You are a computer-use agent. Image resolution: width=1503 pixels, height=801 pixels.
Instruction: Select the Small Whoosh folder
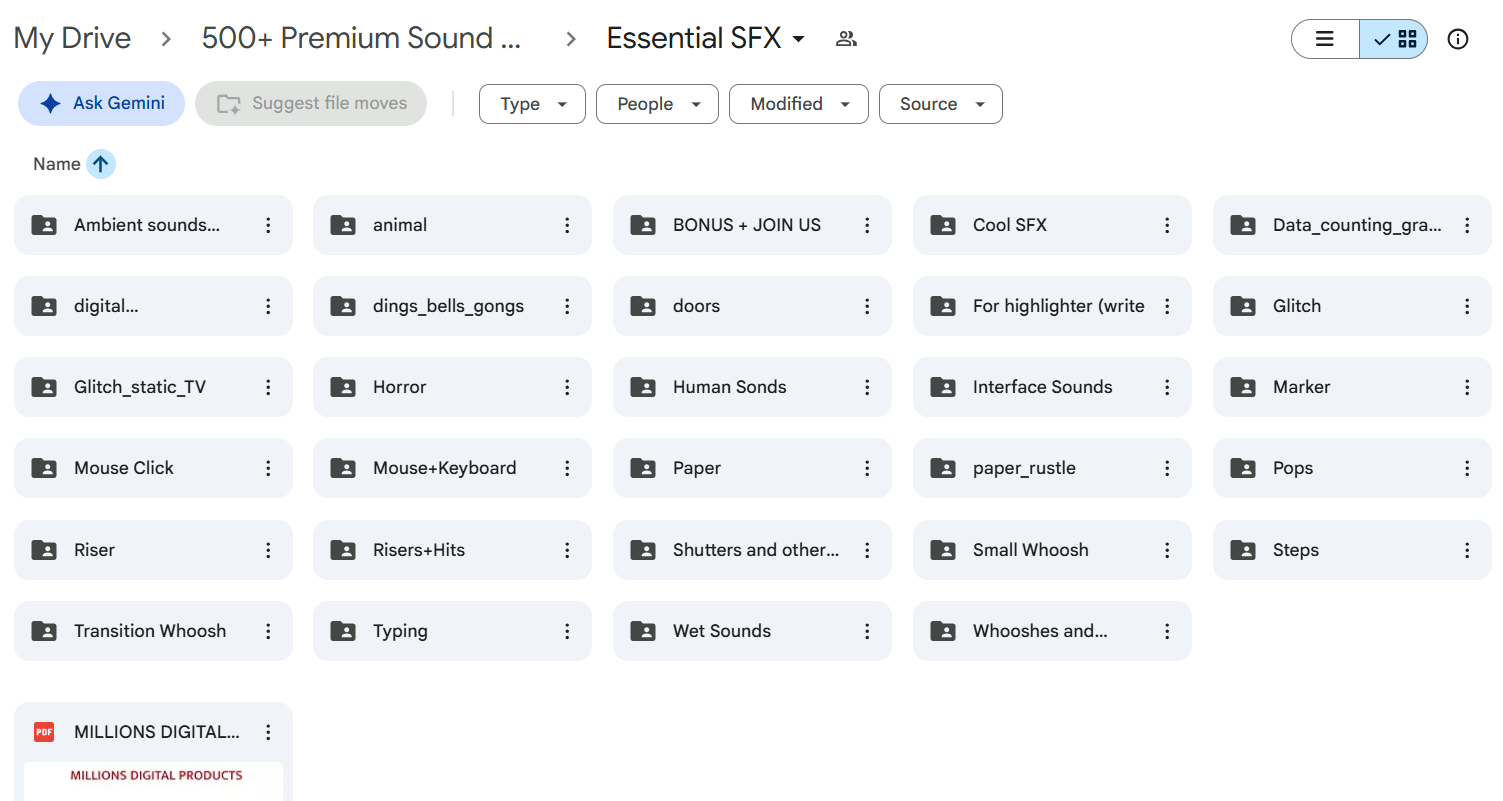1052,550
